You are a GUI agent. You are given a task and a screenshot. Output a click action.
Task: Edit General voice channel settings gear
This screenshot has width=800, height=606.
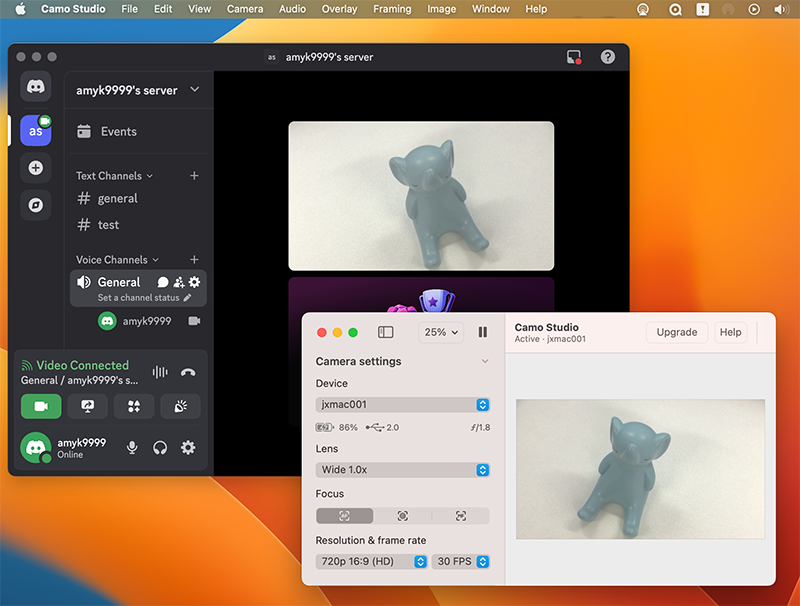click(194, 282)
